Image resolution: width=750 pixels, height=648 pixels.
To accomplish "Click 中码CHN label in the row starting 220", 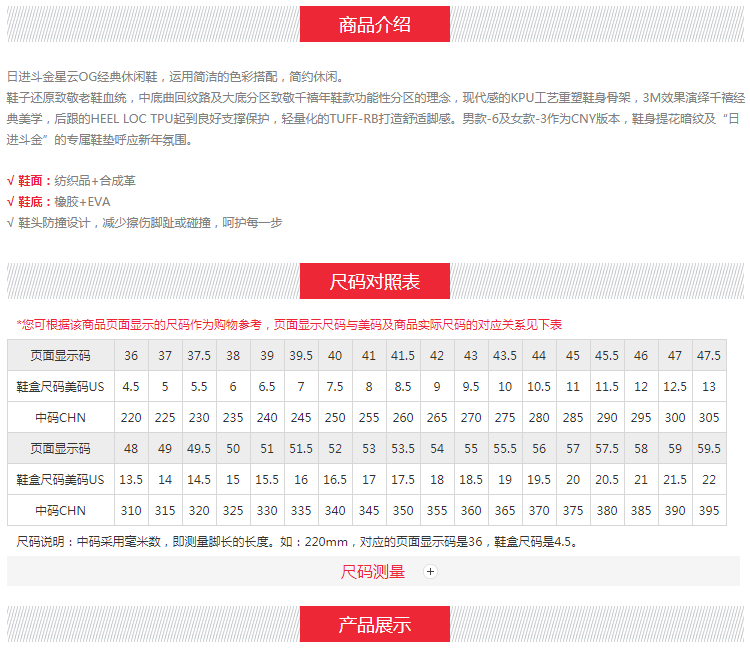I will tap(60, 417).
